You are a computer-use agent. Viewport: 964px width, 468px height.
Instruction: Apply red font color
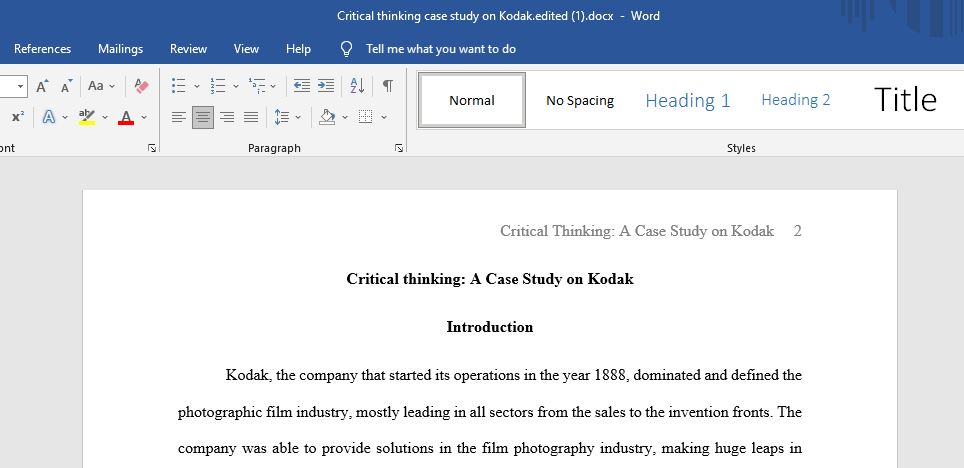(126, 117)
